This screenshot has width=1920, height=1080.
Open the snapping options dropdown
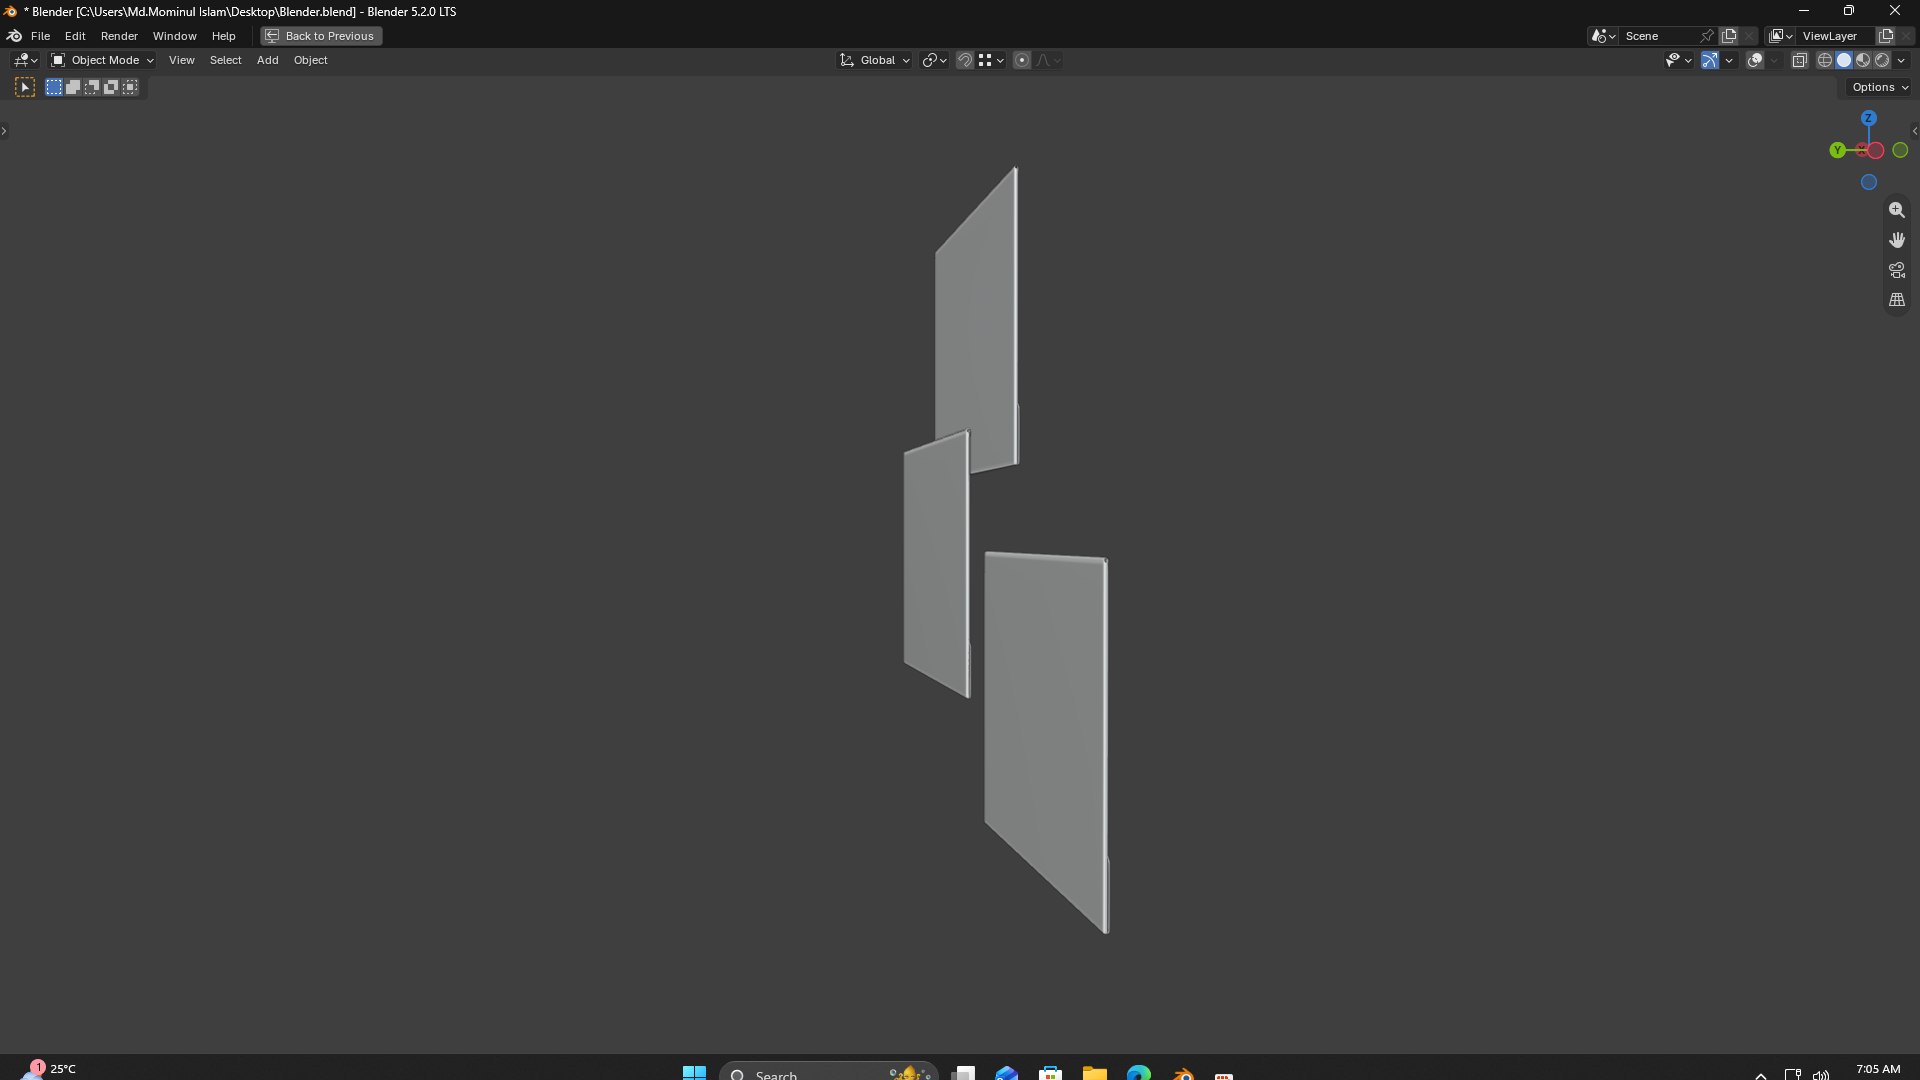[x=991, y=61]
